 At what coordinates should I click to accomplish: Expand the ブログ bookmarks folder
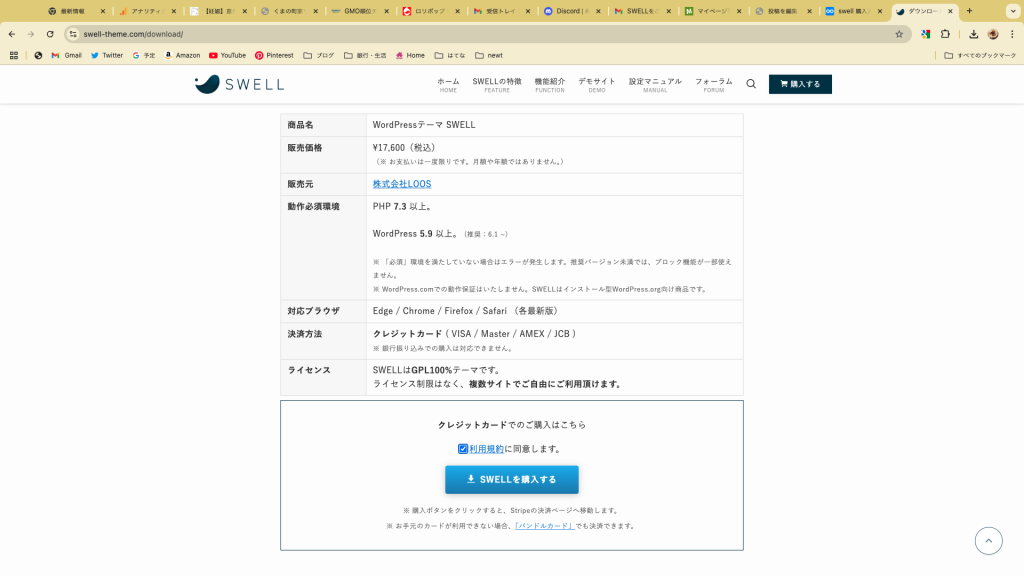318,55
